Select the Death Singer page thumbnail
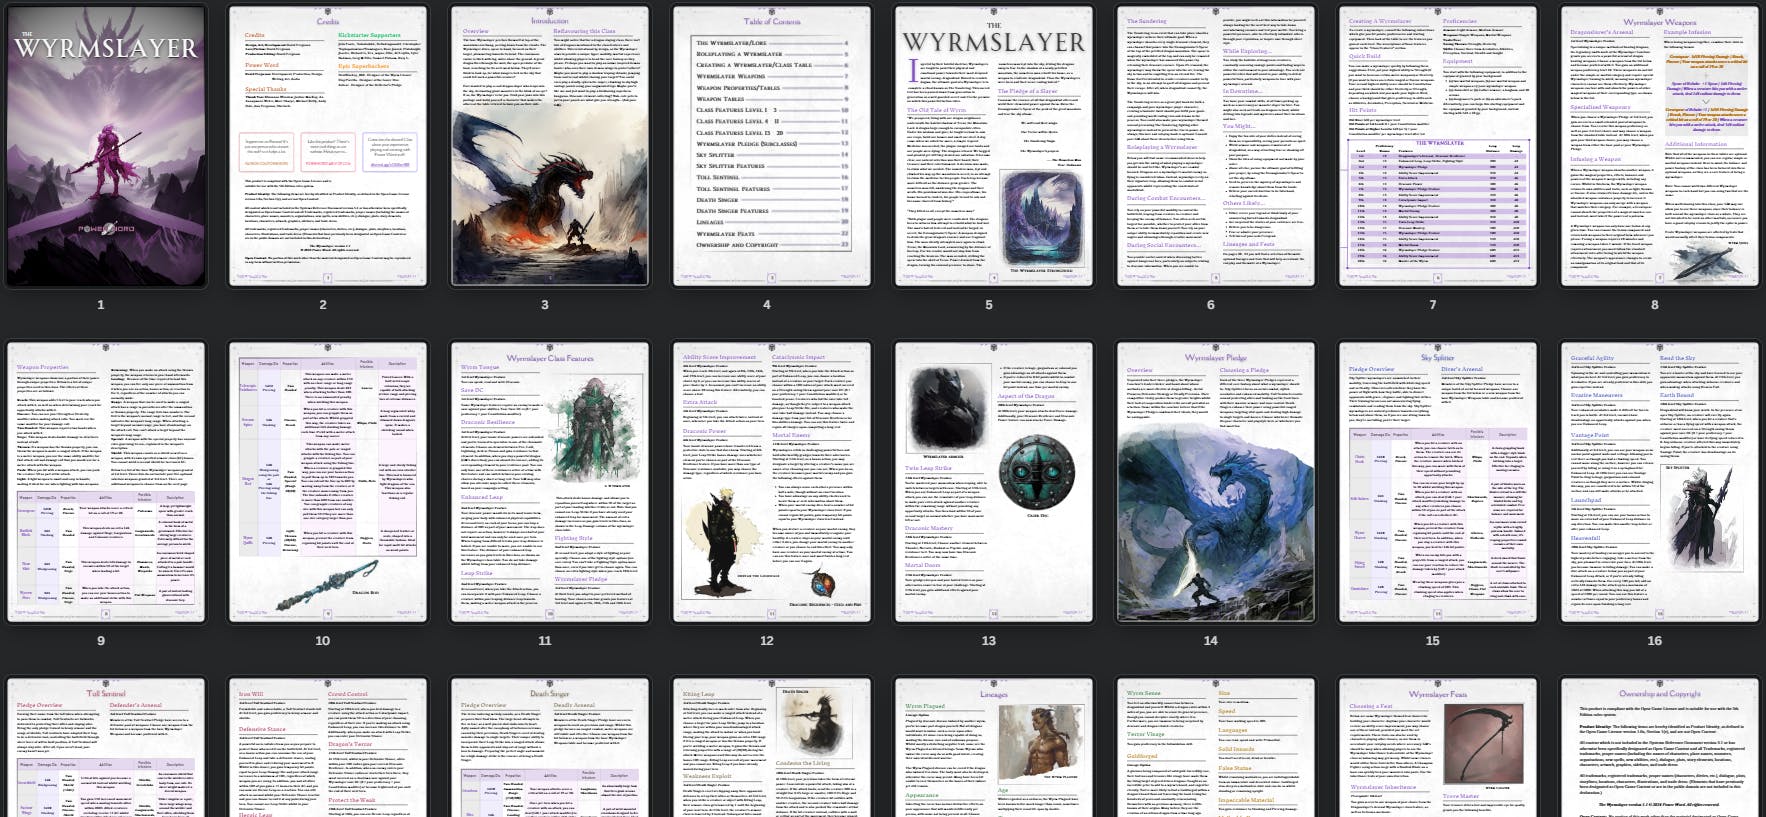This screenshot has width=1766, height=817. click(550, 748)
